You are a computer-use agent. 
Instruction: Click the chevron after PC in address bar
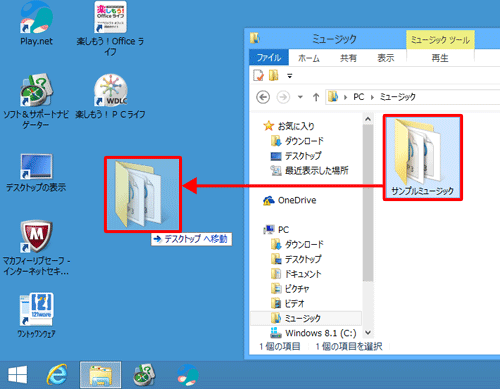pyautogui.click(x=372, y=97)
